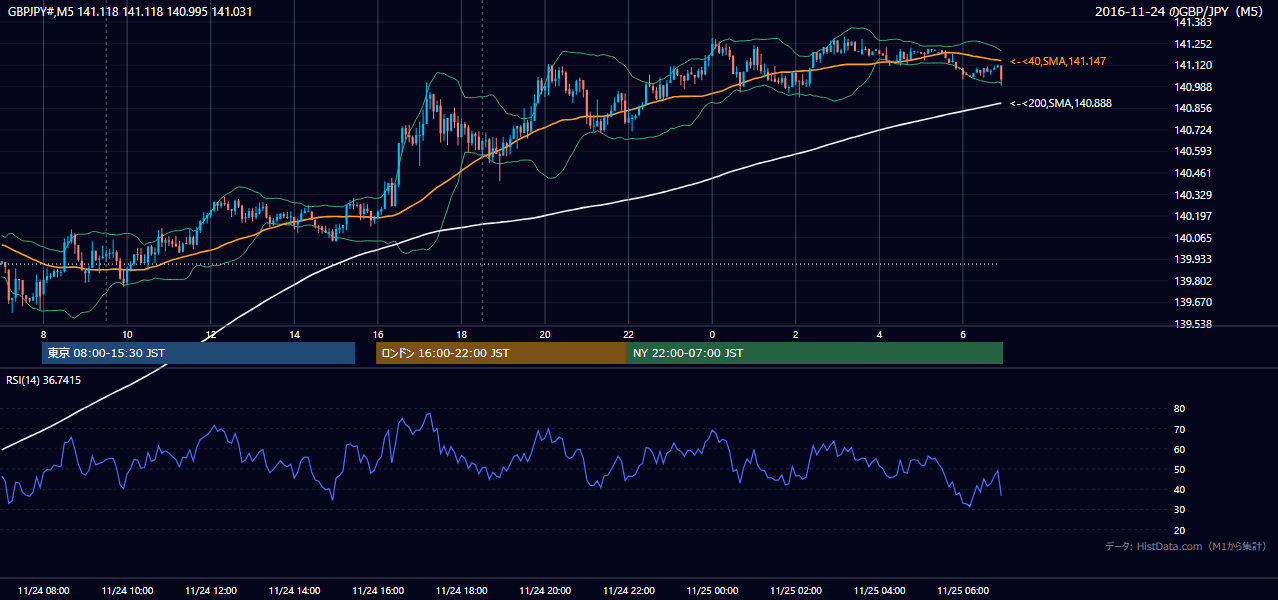Click RSI scale value 50
The width and height of the screenshot is (1278, 600).
point(1179,469)
